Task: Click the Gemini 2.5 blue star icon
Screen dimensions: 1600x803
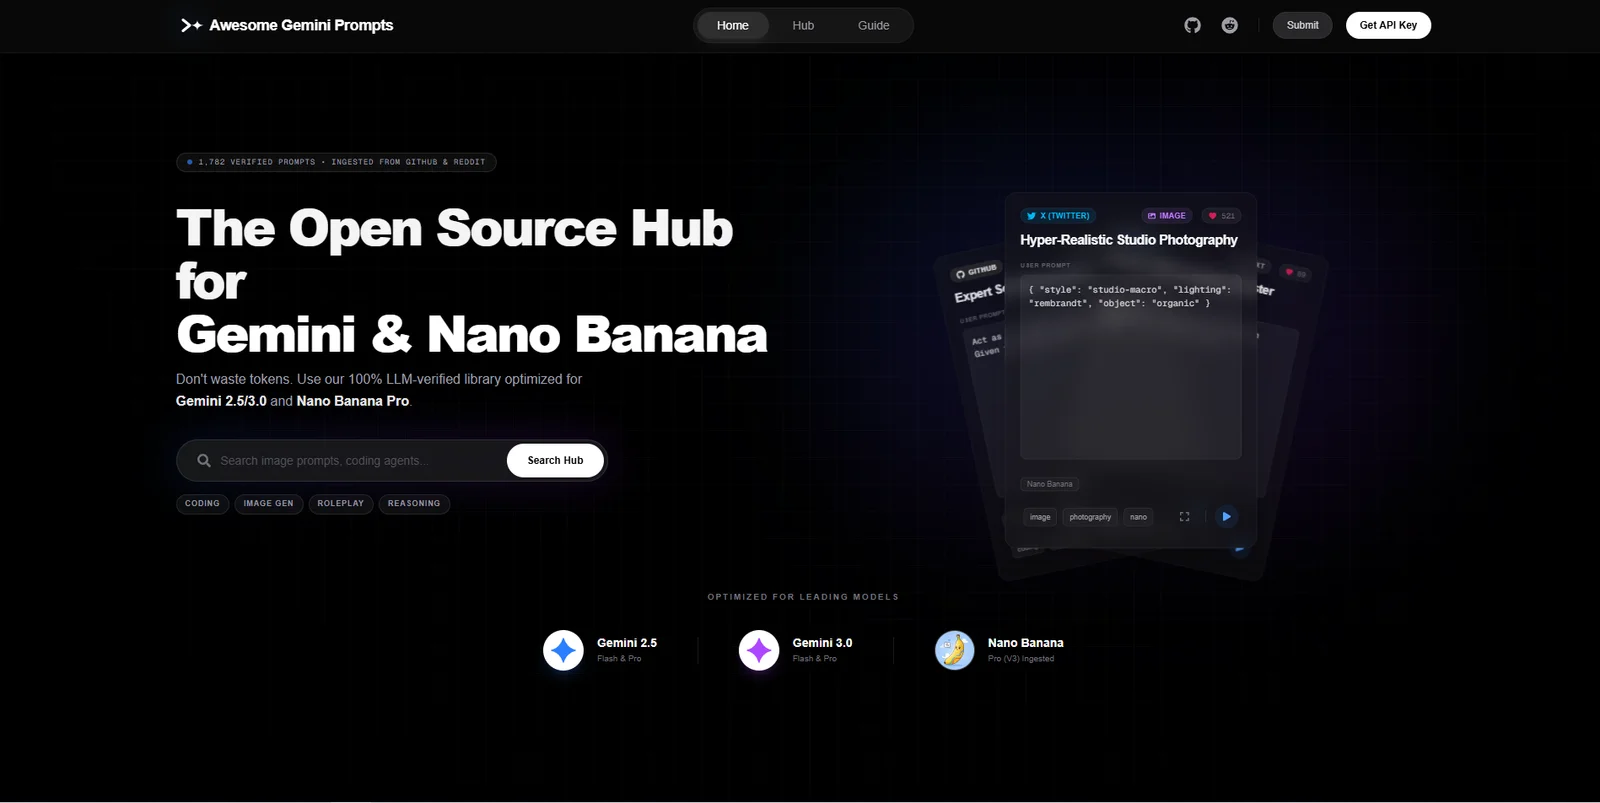Action: (563, 650)
